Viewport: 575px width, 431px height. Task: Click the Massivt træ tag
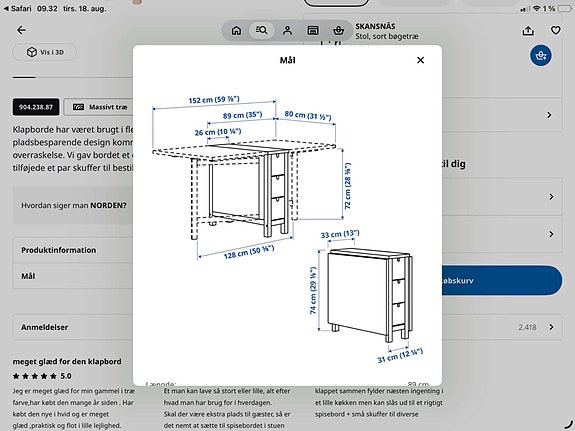click(x=98, y=107)
